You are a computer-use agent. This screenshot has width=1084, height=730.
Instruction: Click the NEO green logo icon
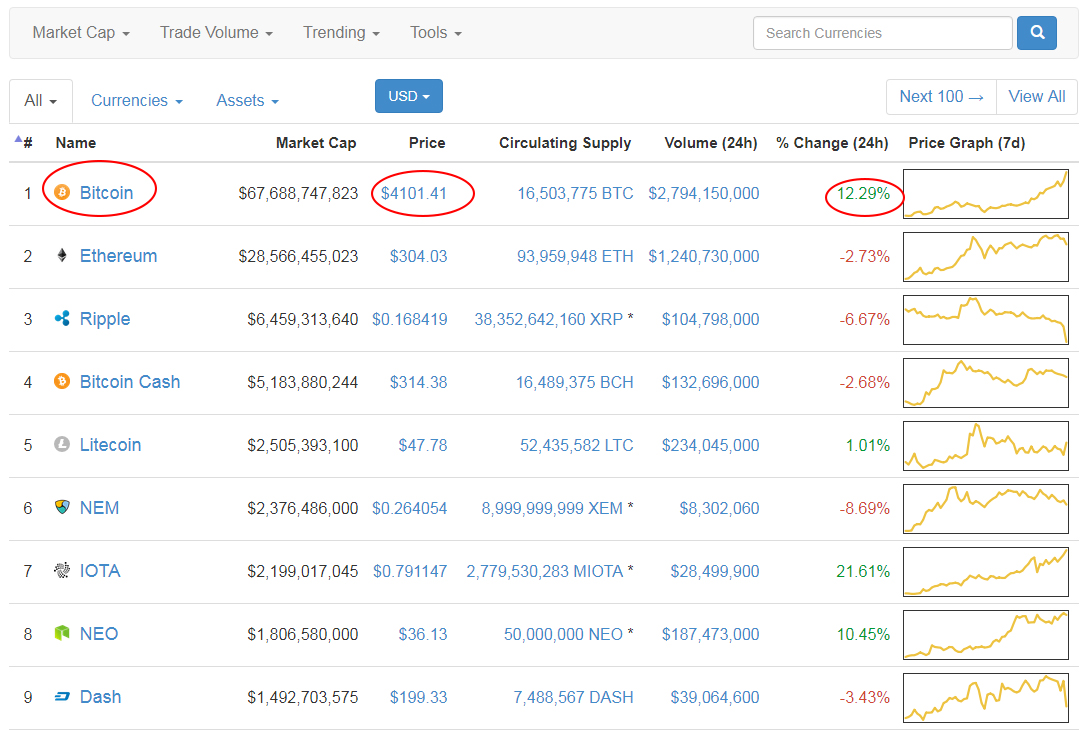(x=62, y=633)
